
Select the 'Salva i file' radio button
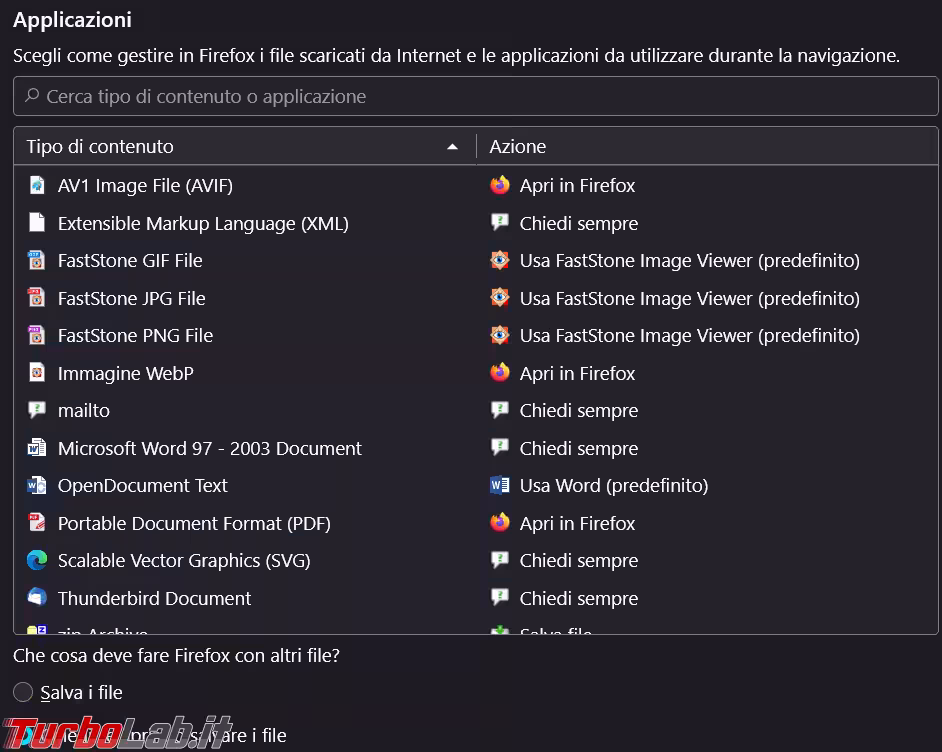point(23,692)
